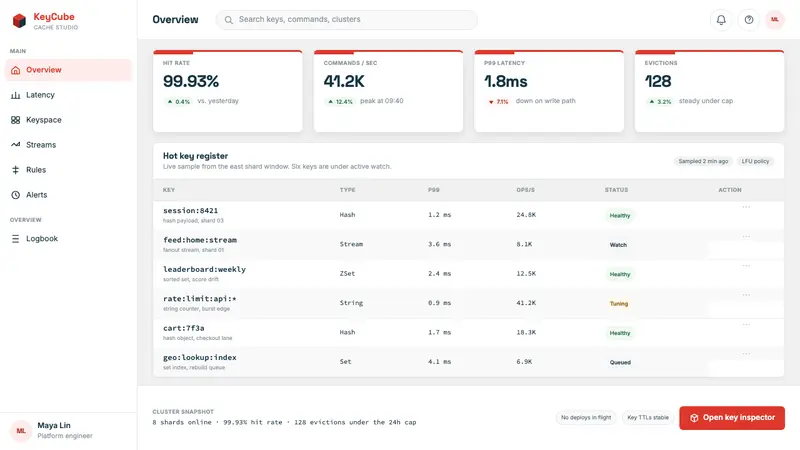Viewport: 800px width, 450px height.
Task: Click the Alerts clock icon
Action: pyautogui.click(x=16, y=195)
